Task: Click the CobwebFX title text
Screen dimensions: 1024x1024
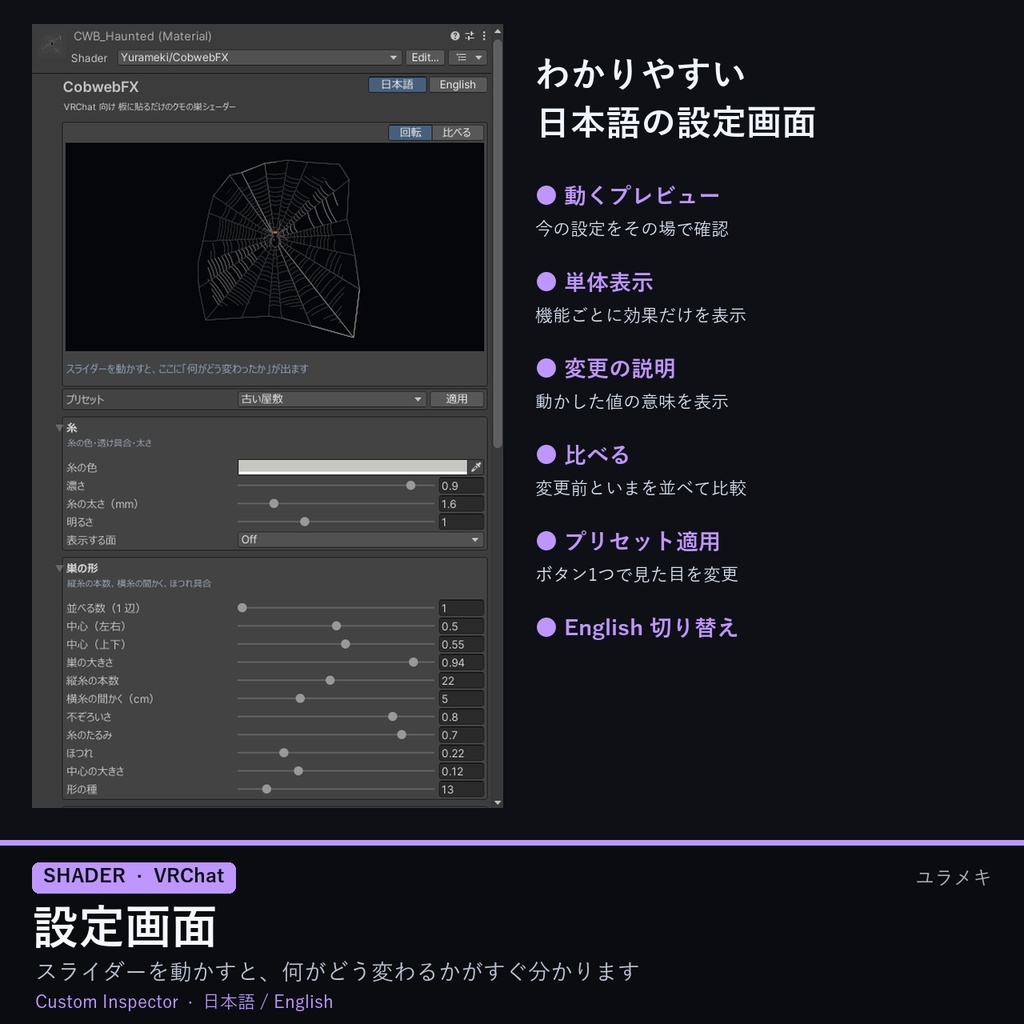Action: [101, 87]
